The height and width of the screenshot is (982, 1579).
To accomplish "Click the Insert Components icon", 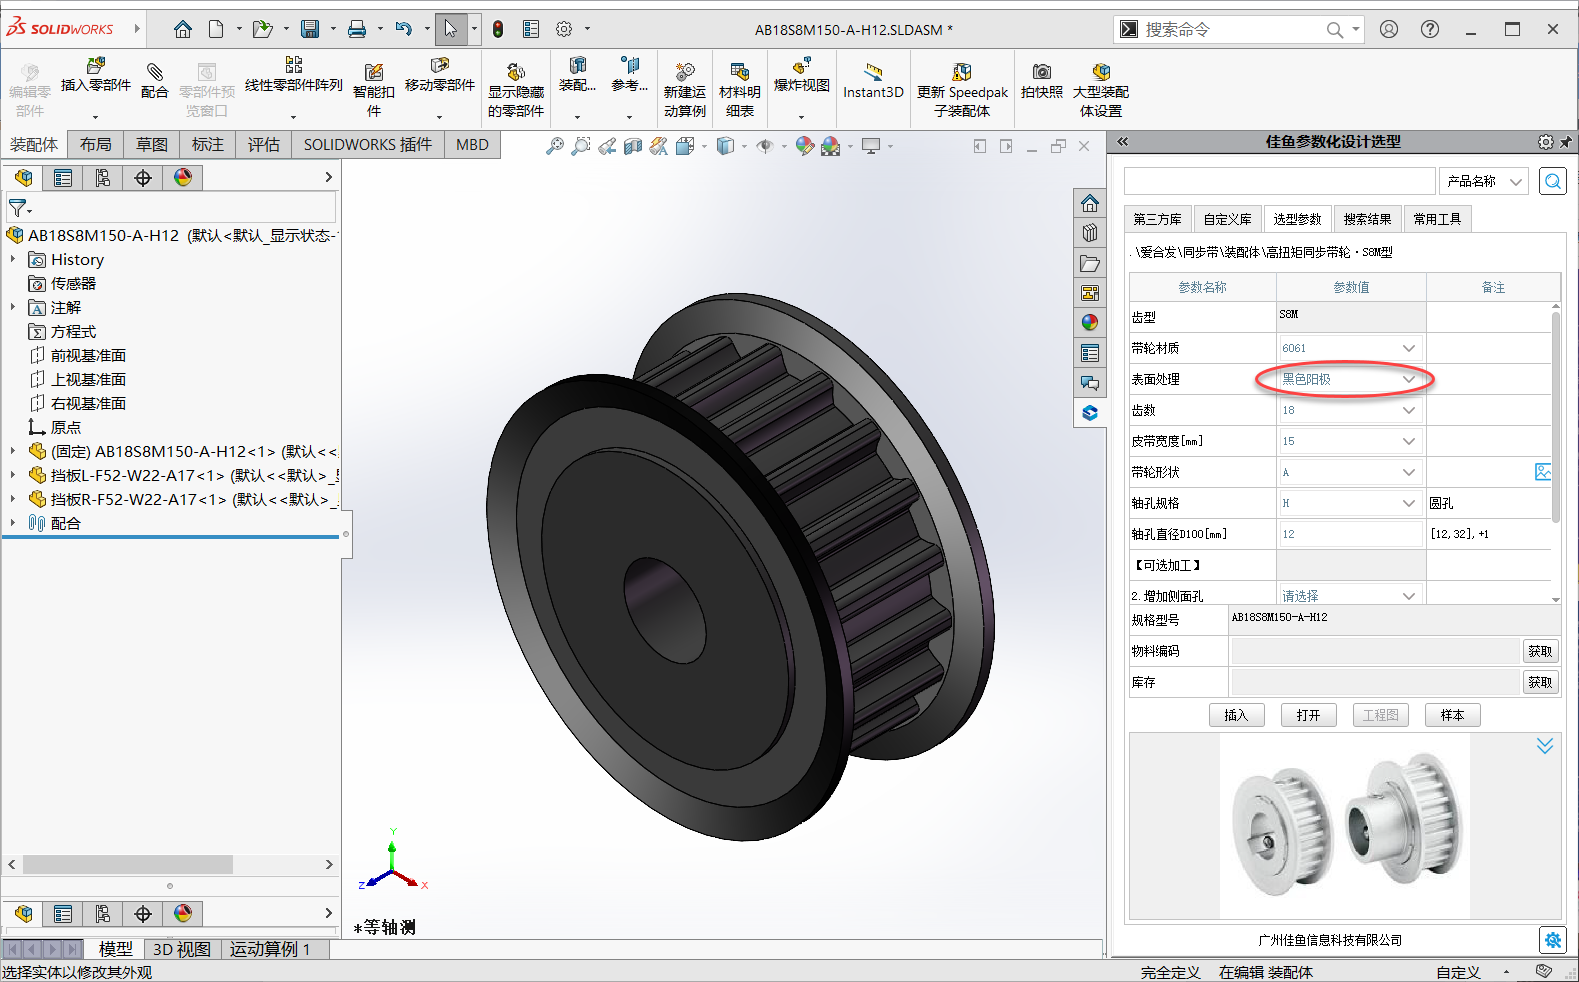I will click(x=95, y=67).
